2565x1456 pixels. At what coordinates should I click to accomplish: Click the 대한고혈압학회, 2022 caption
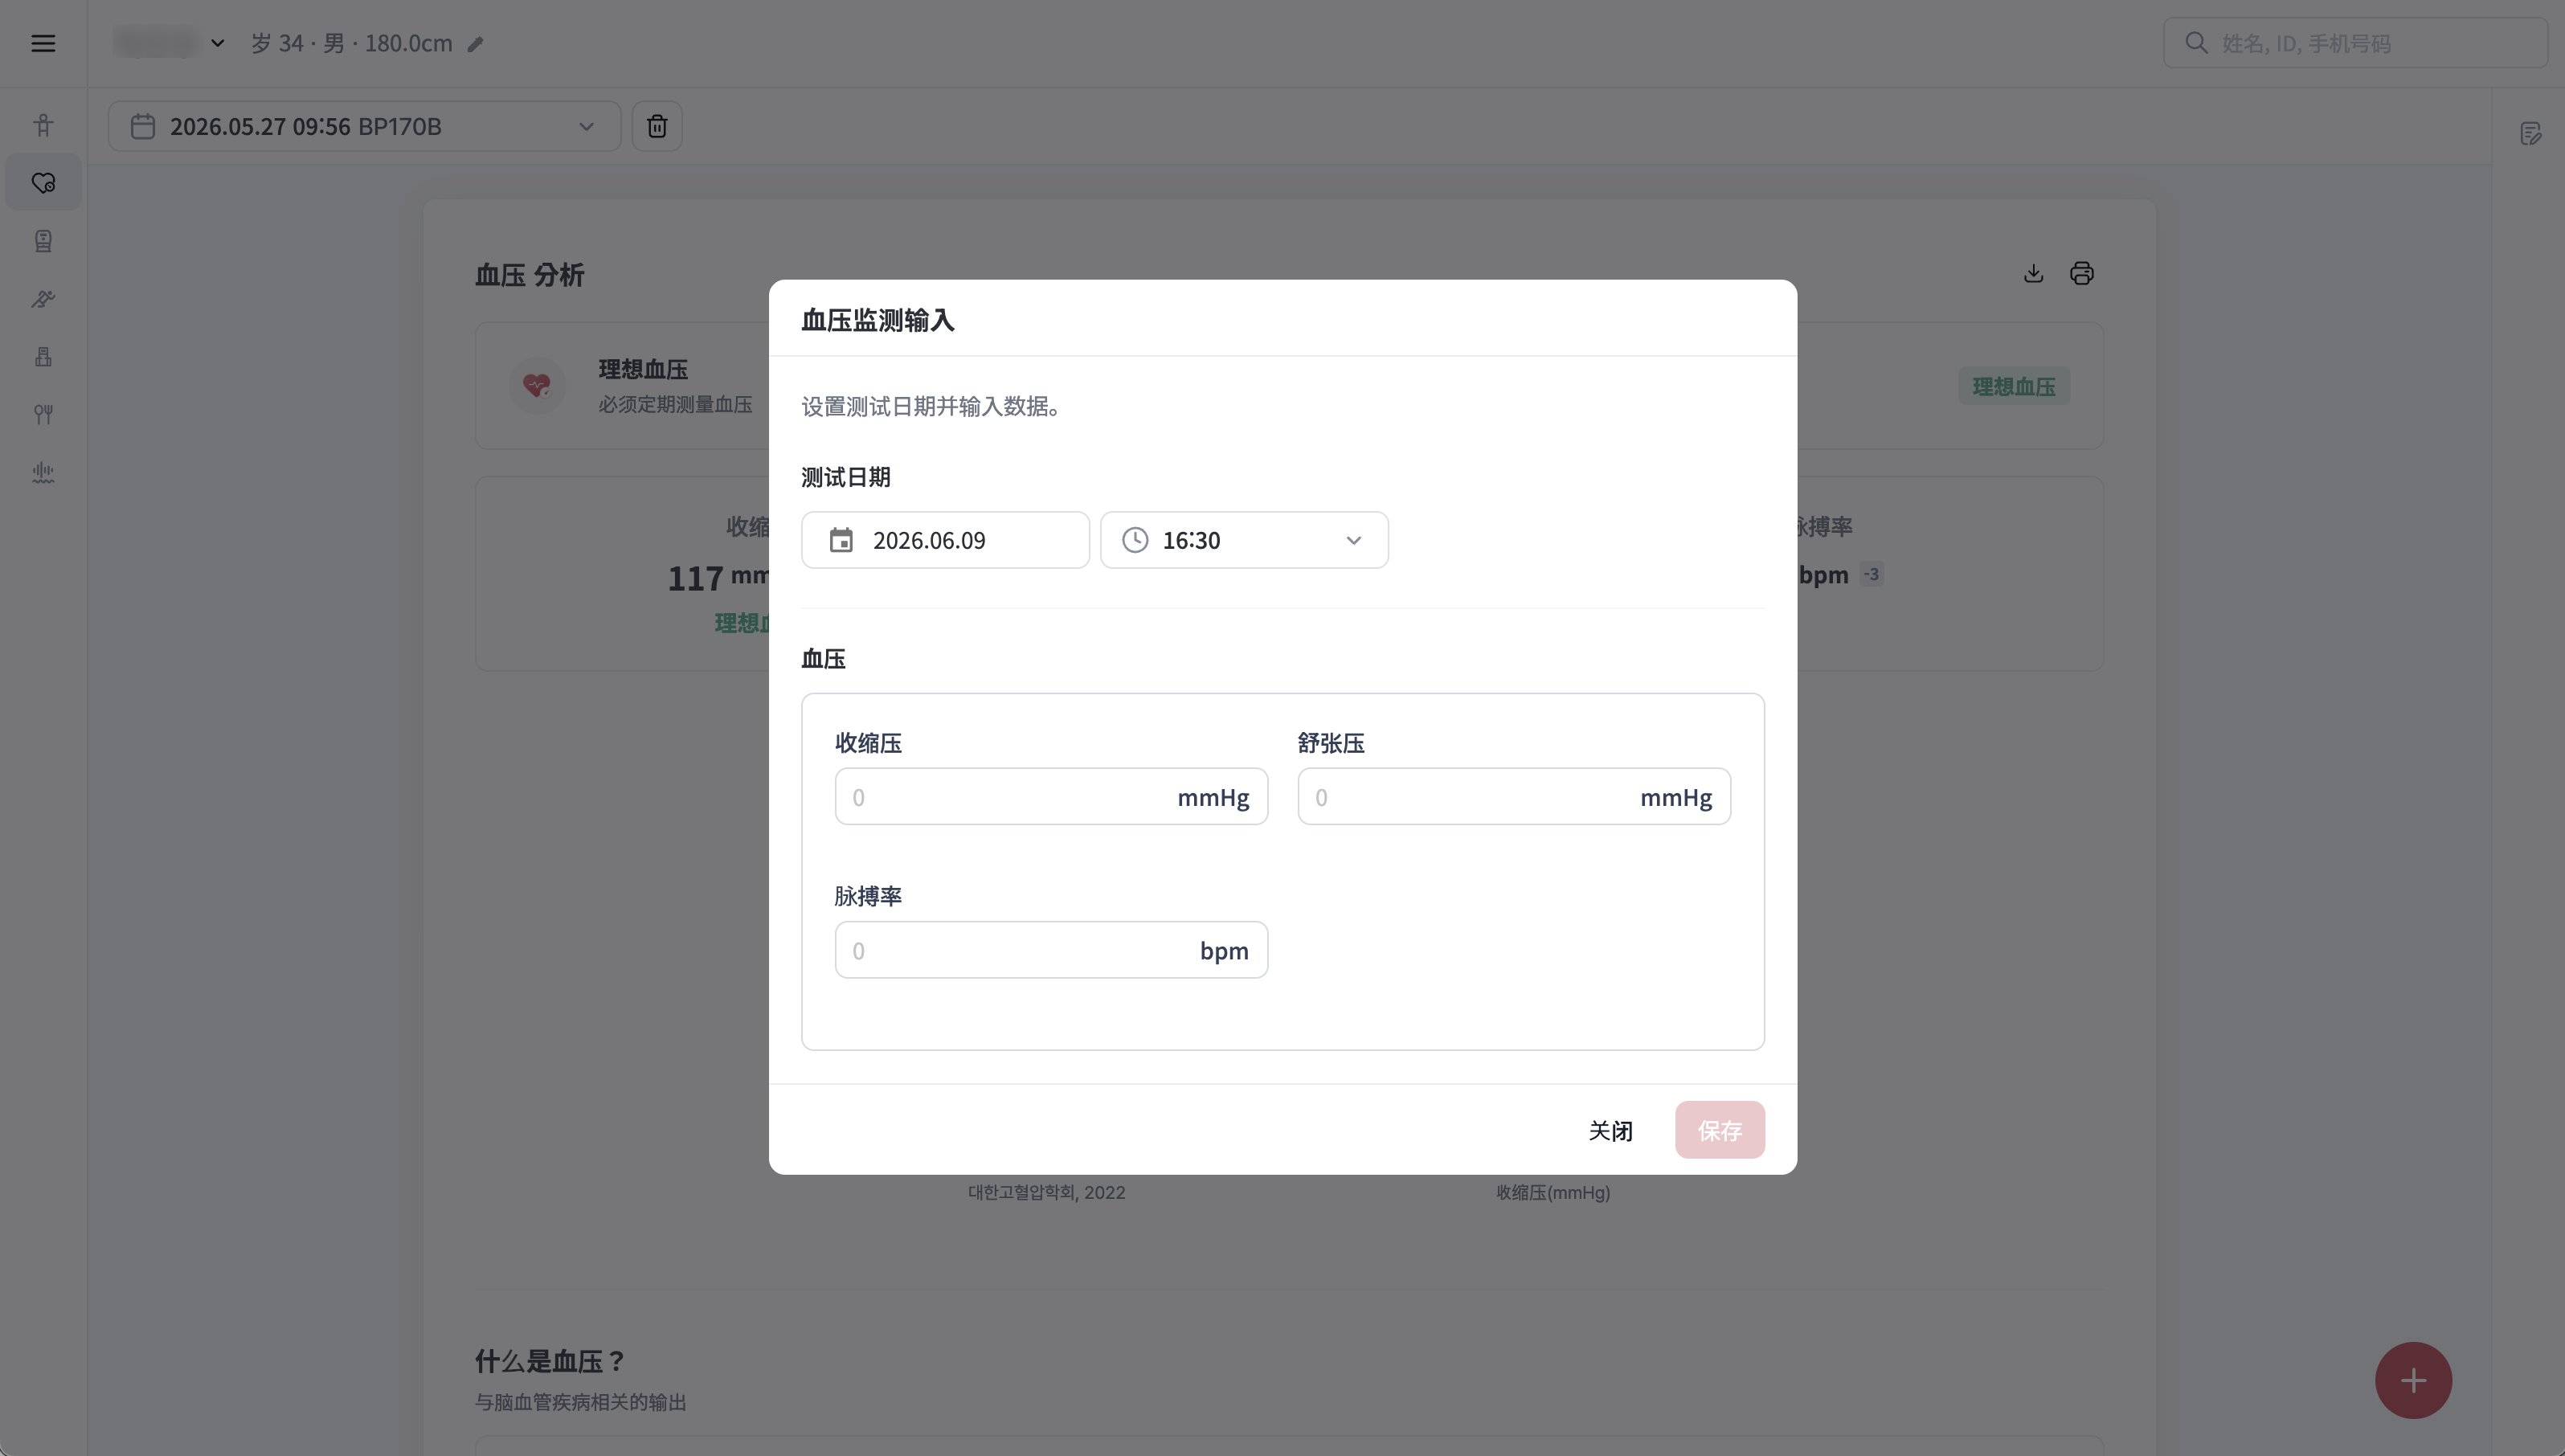1047,1192
